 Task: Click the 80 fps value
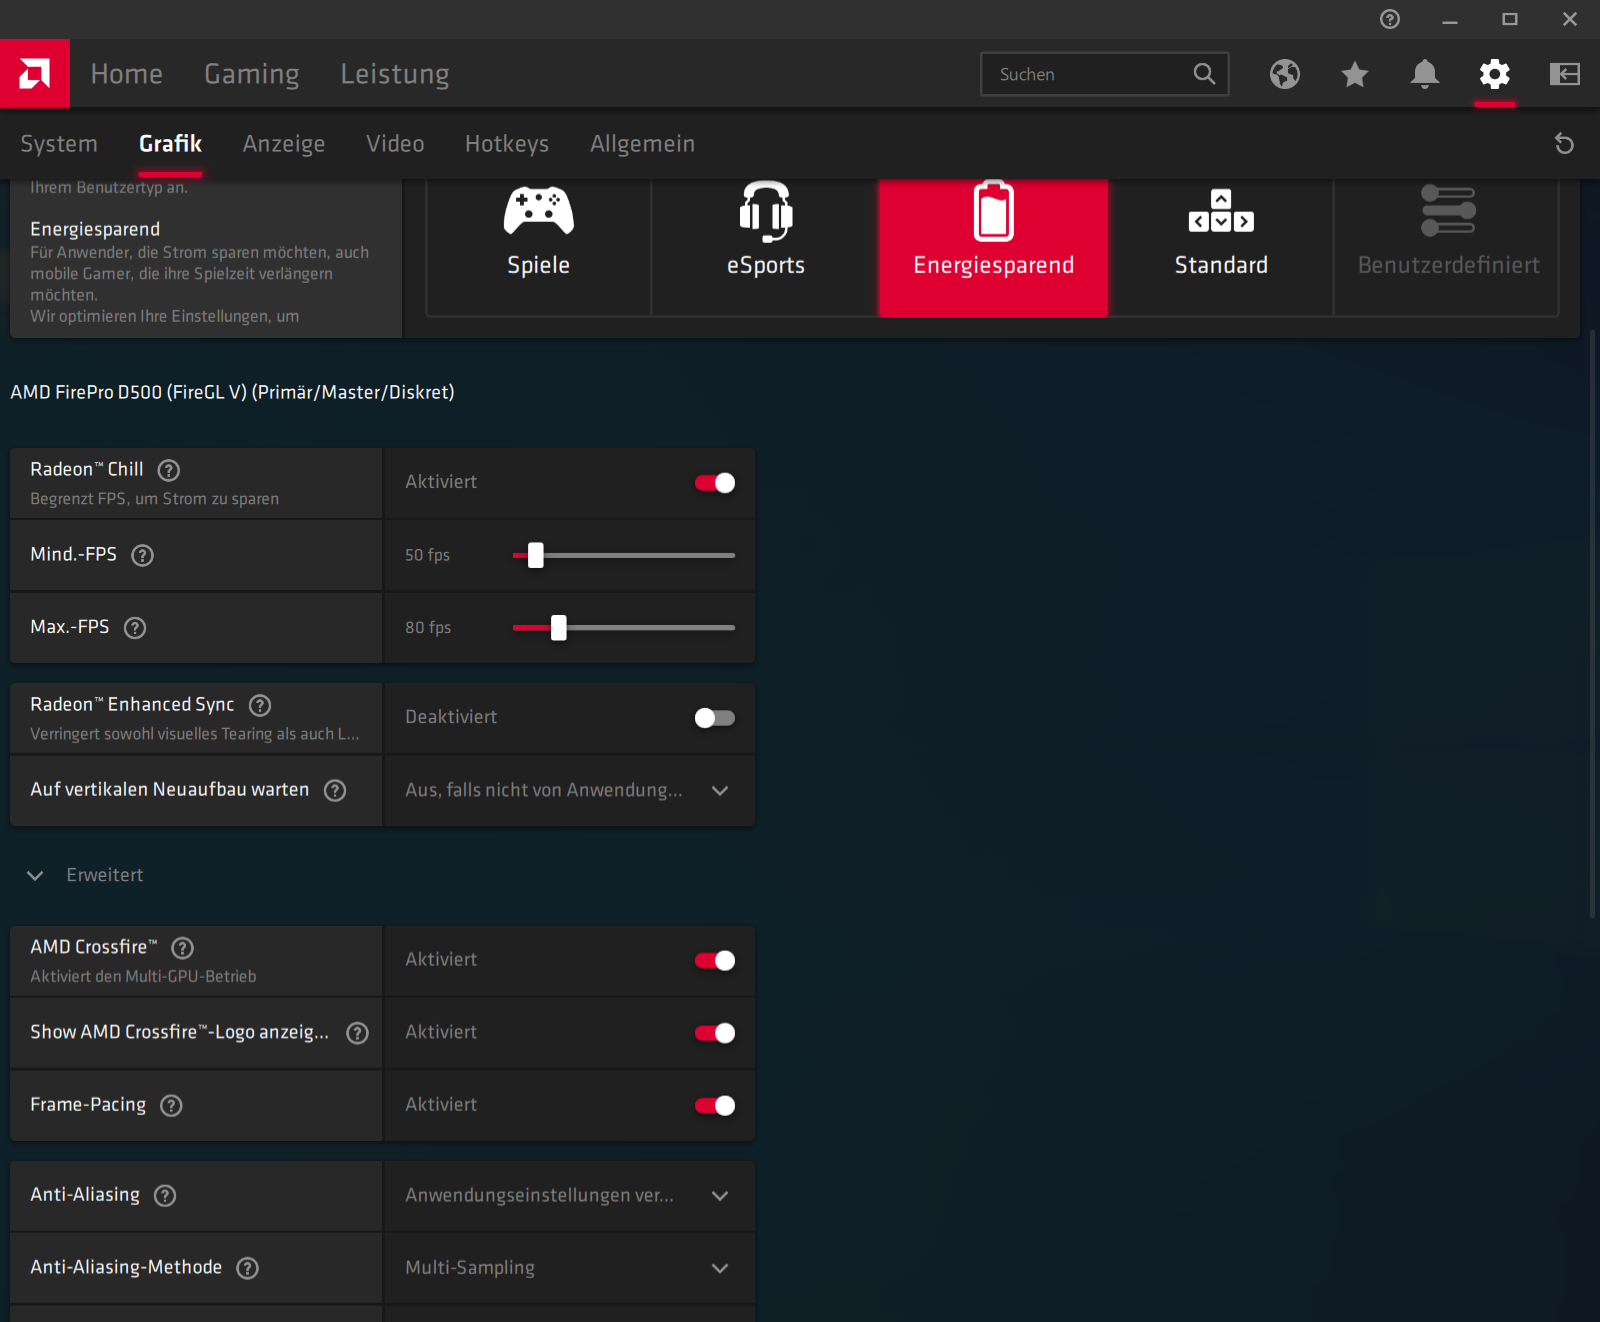(428, 627)
